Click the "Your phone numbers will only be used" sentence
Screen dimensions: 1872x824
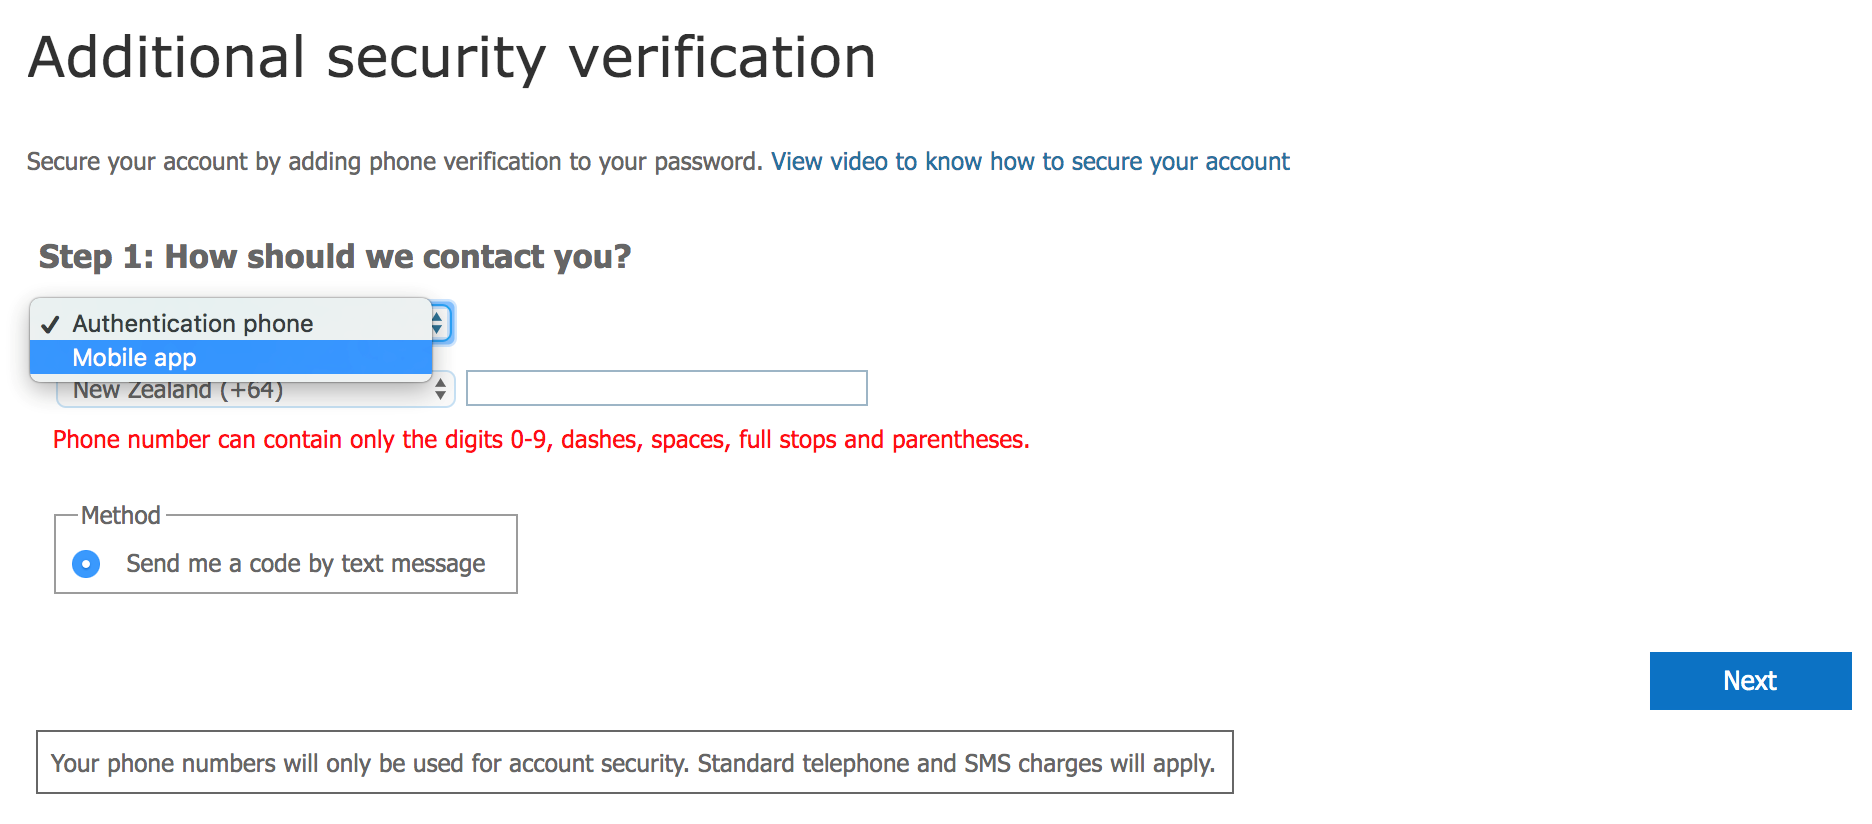[369, 764]
